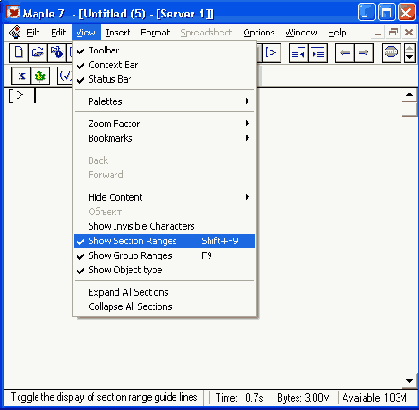Click the third toolbar icon after Open

coord(57,53)
